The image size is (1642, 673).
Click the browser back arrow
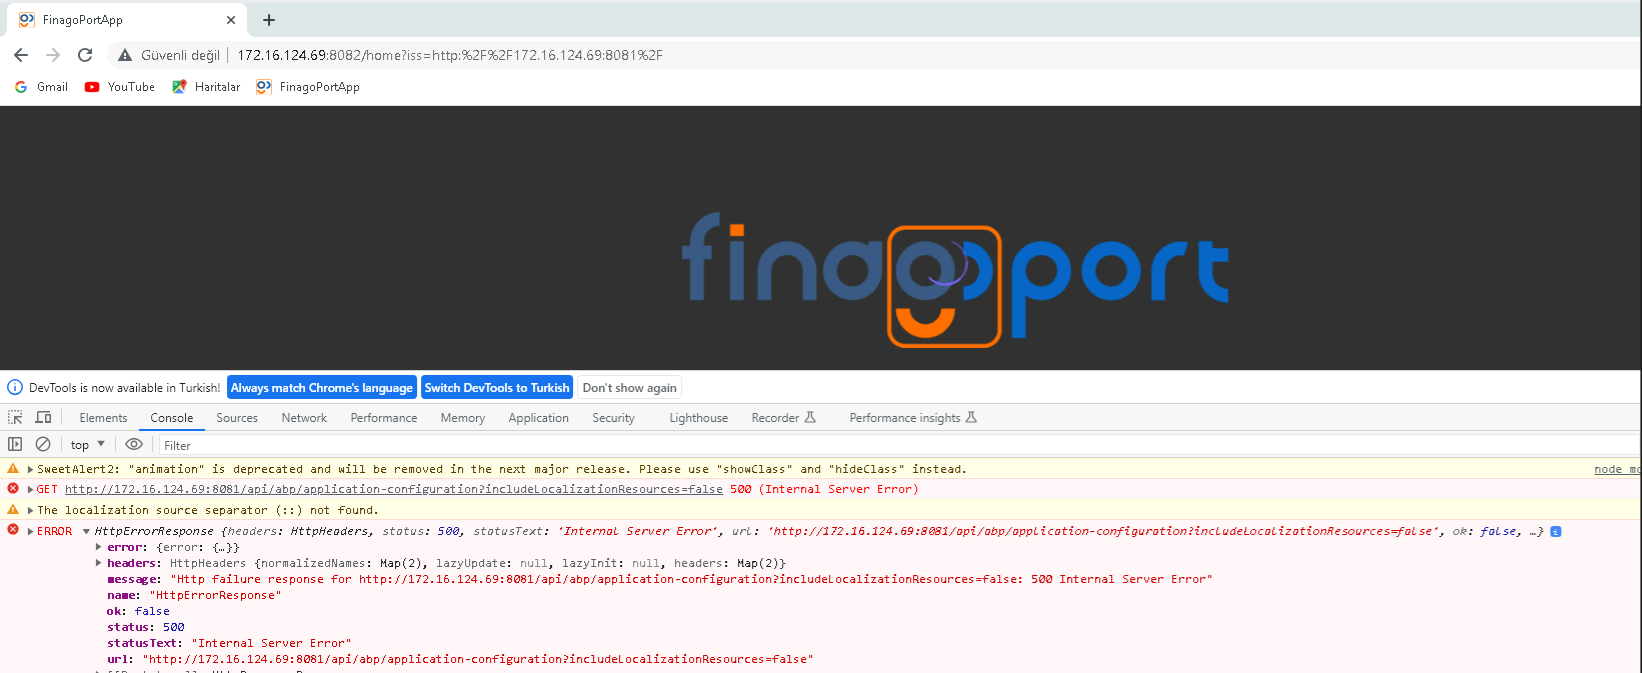click(x=21, y=55)
